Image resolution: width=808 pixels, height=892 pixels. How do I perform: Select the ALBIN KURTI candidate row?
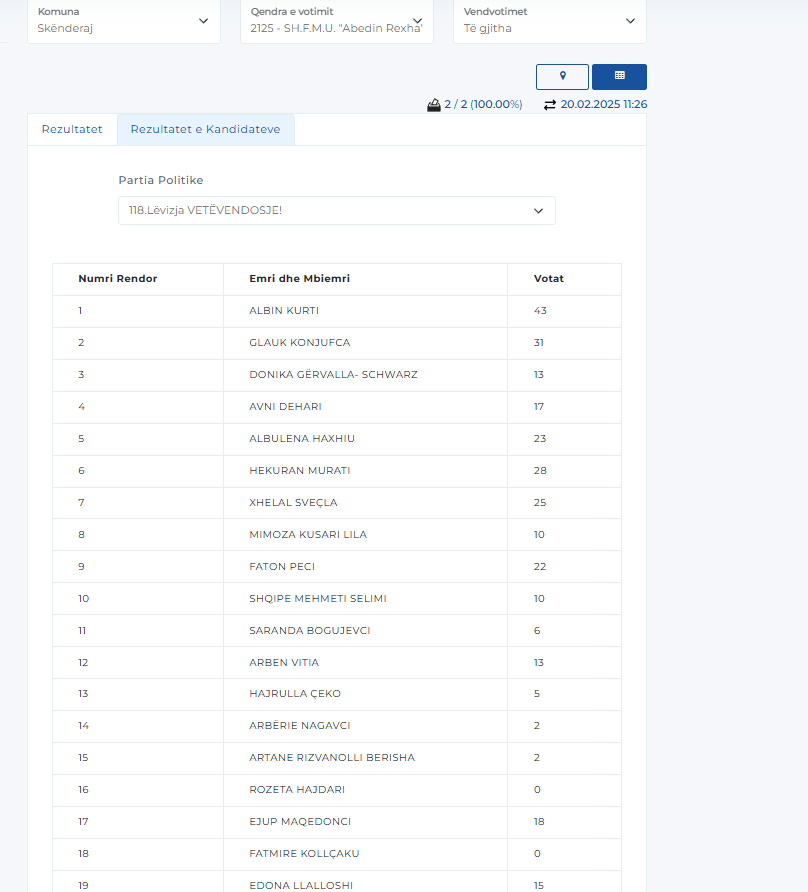pyautogui.click(x=284, y=311)
